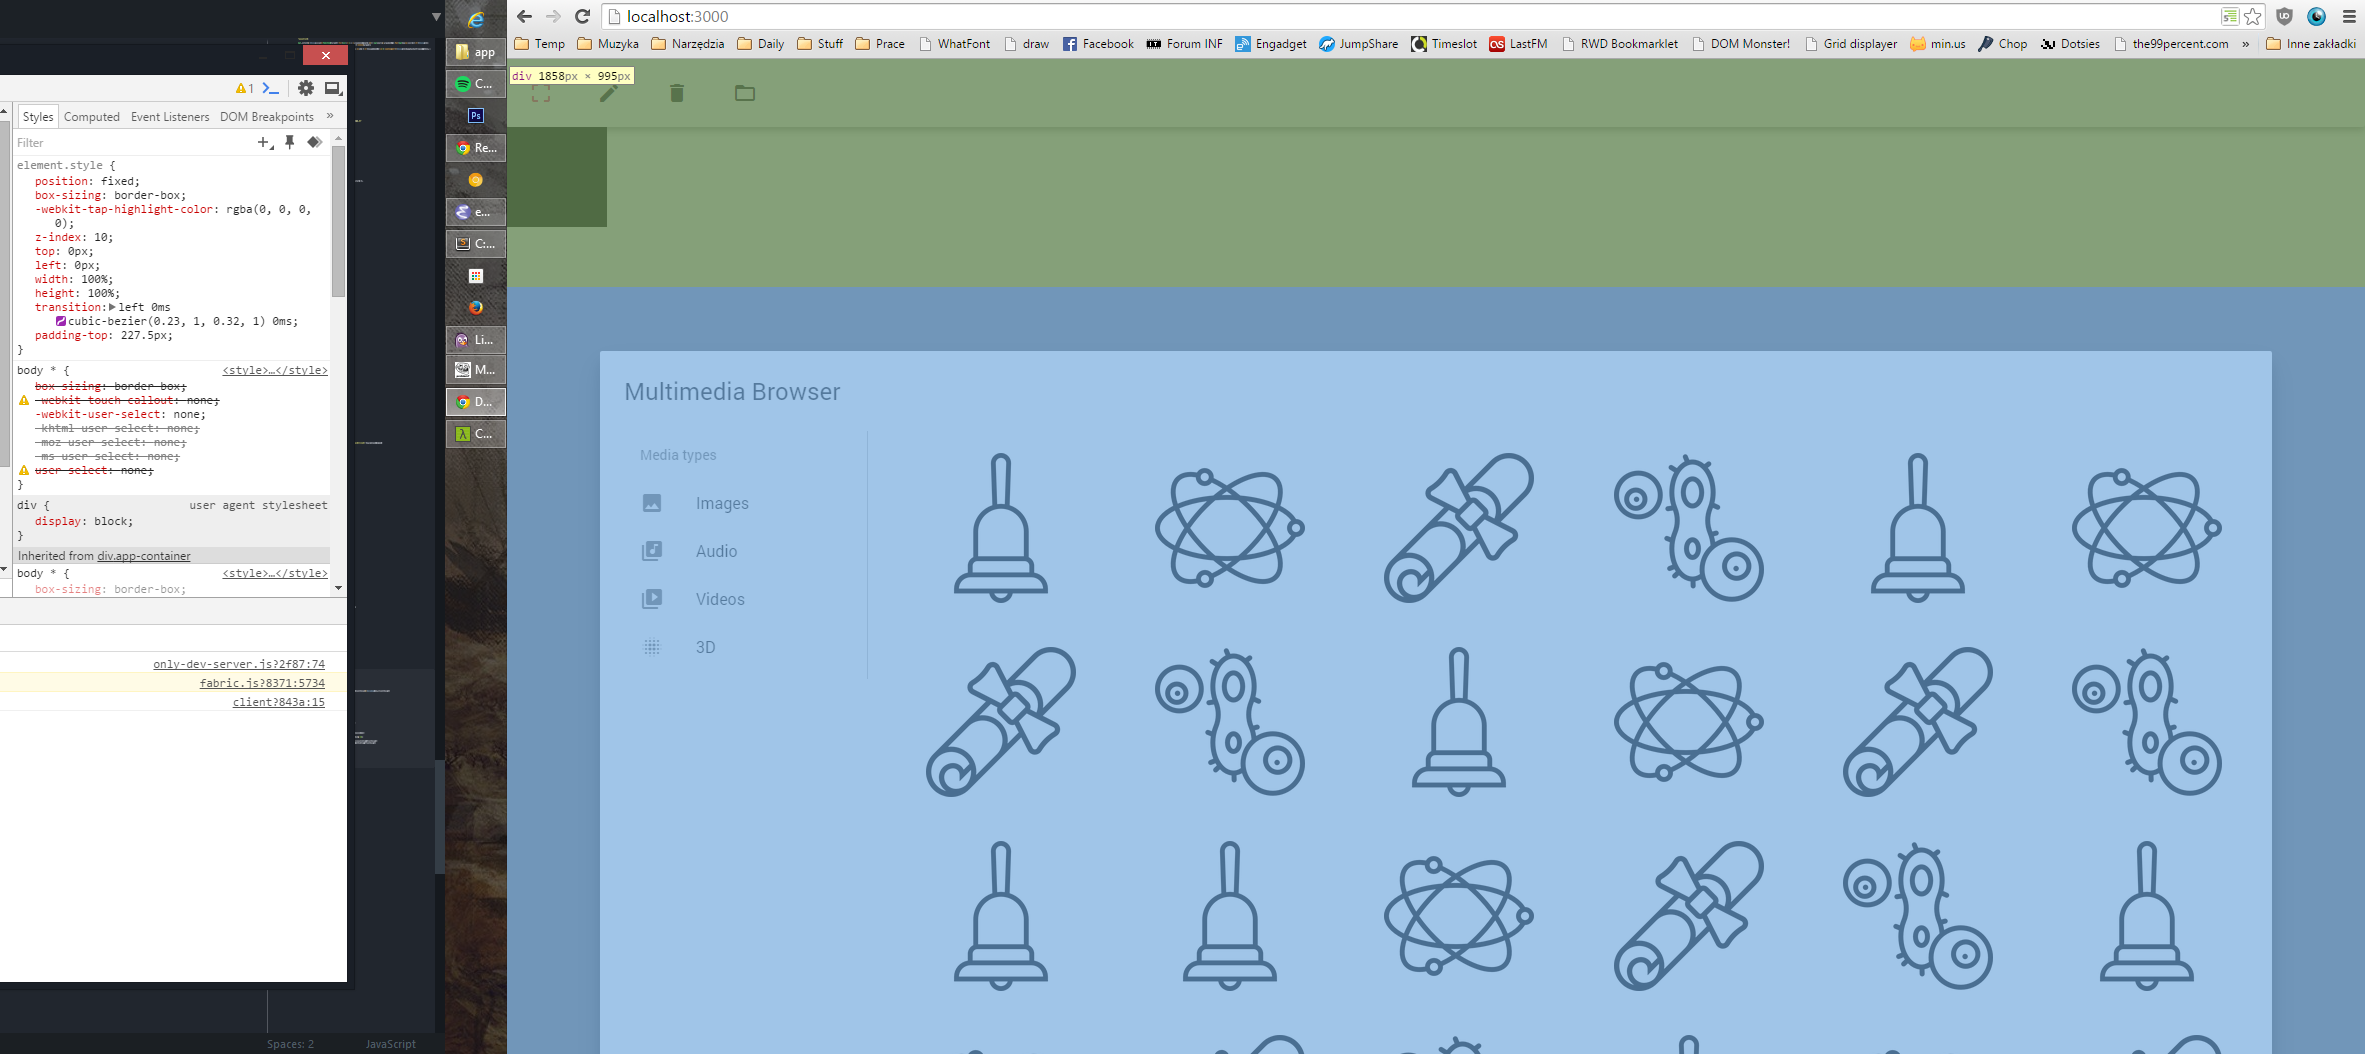Image resolution: width=2365 pixels, height=1054 pixels.
Task: Follow the div.app-container inherited link
Action: [x=144, y=556]
